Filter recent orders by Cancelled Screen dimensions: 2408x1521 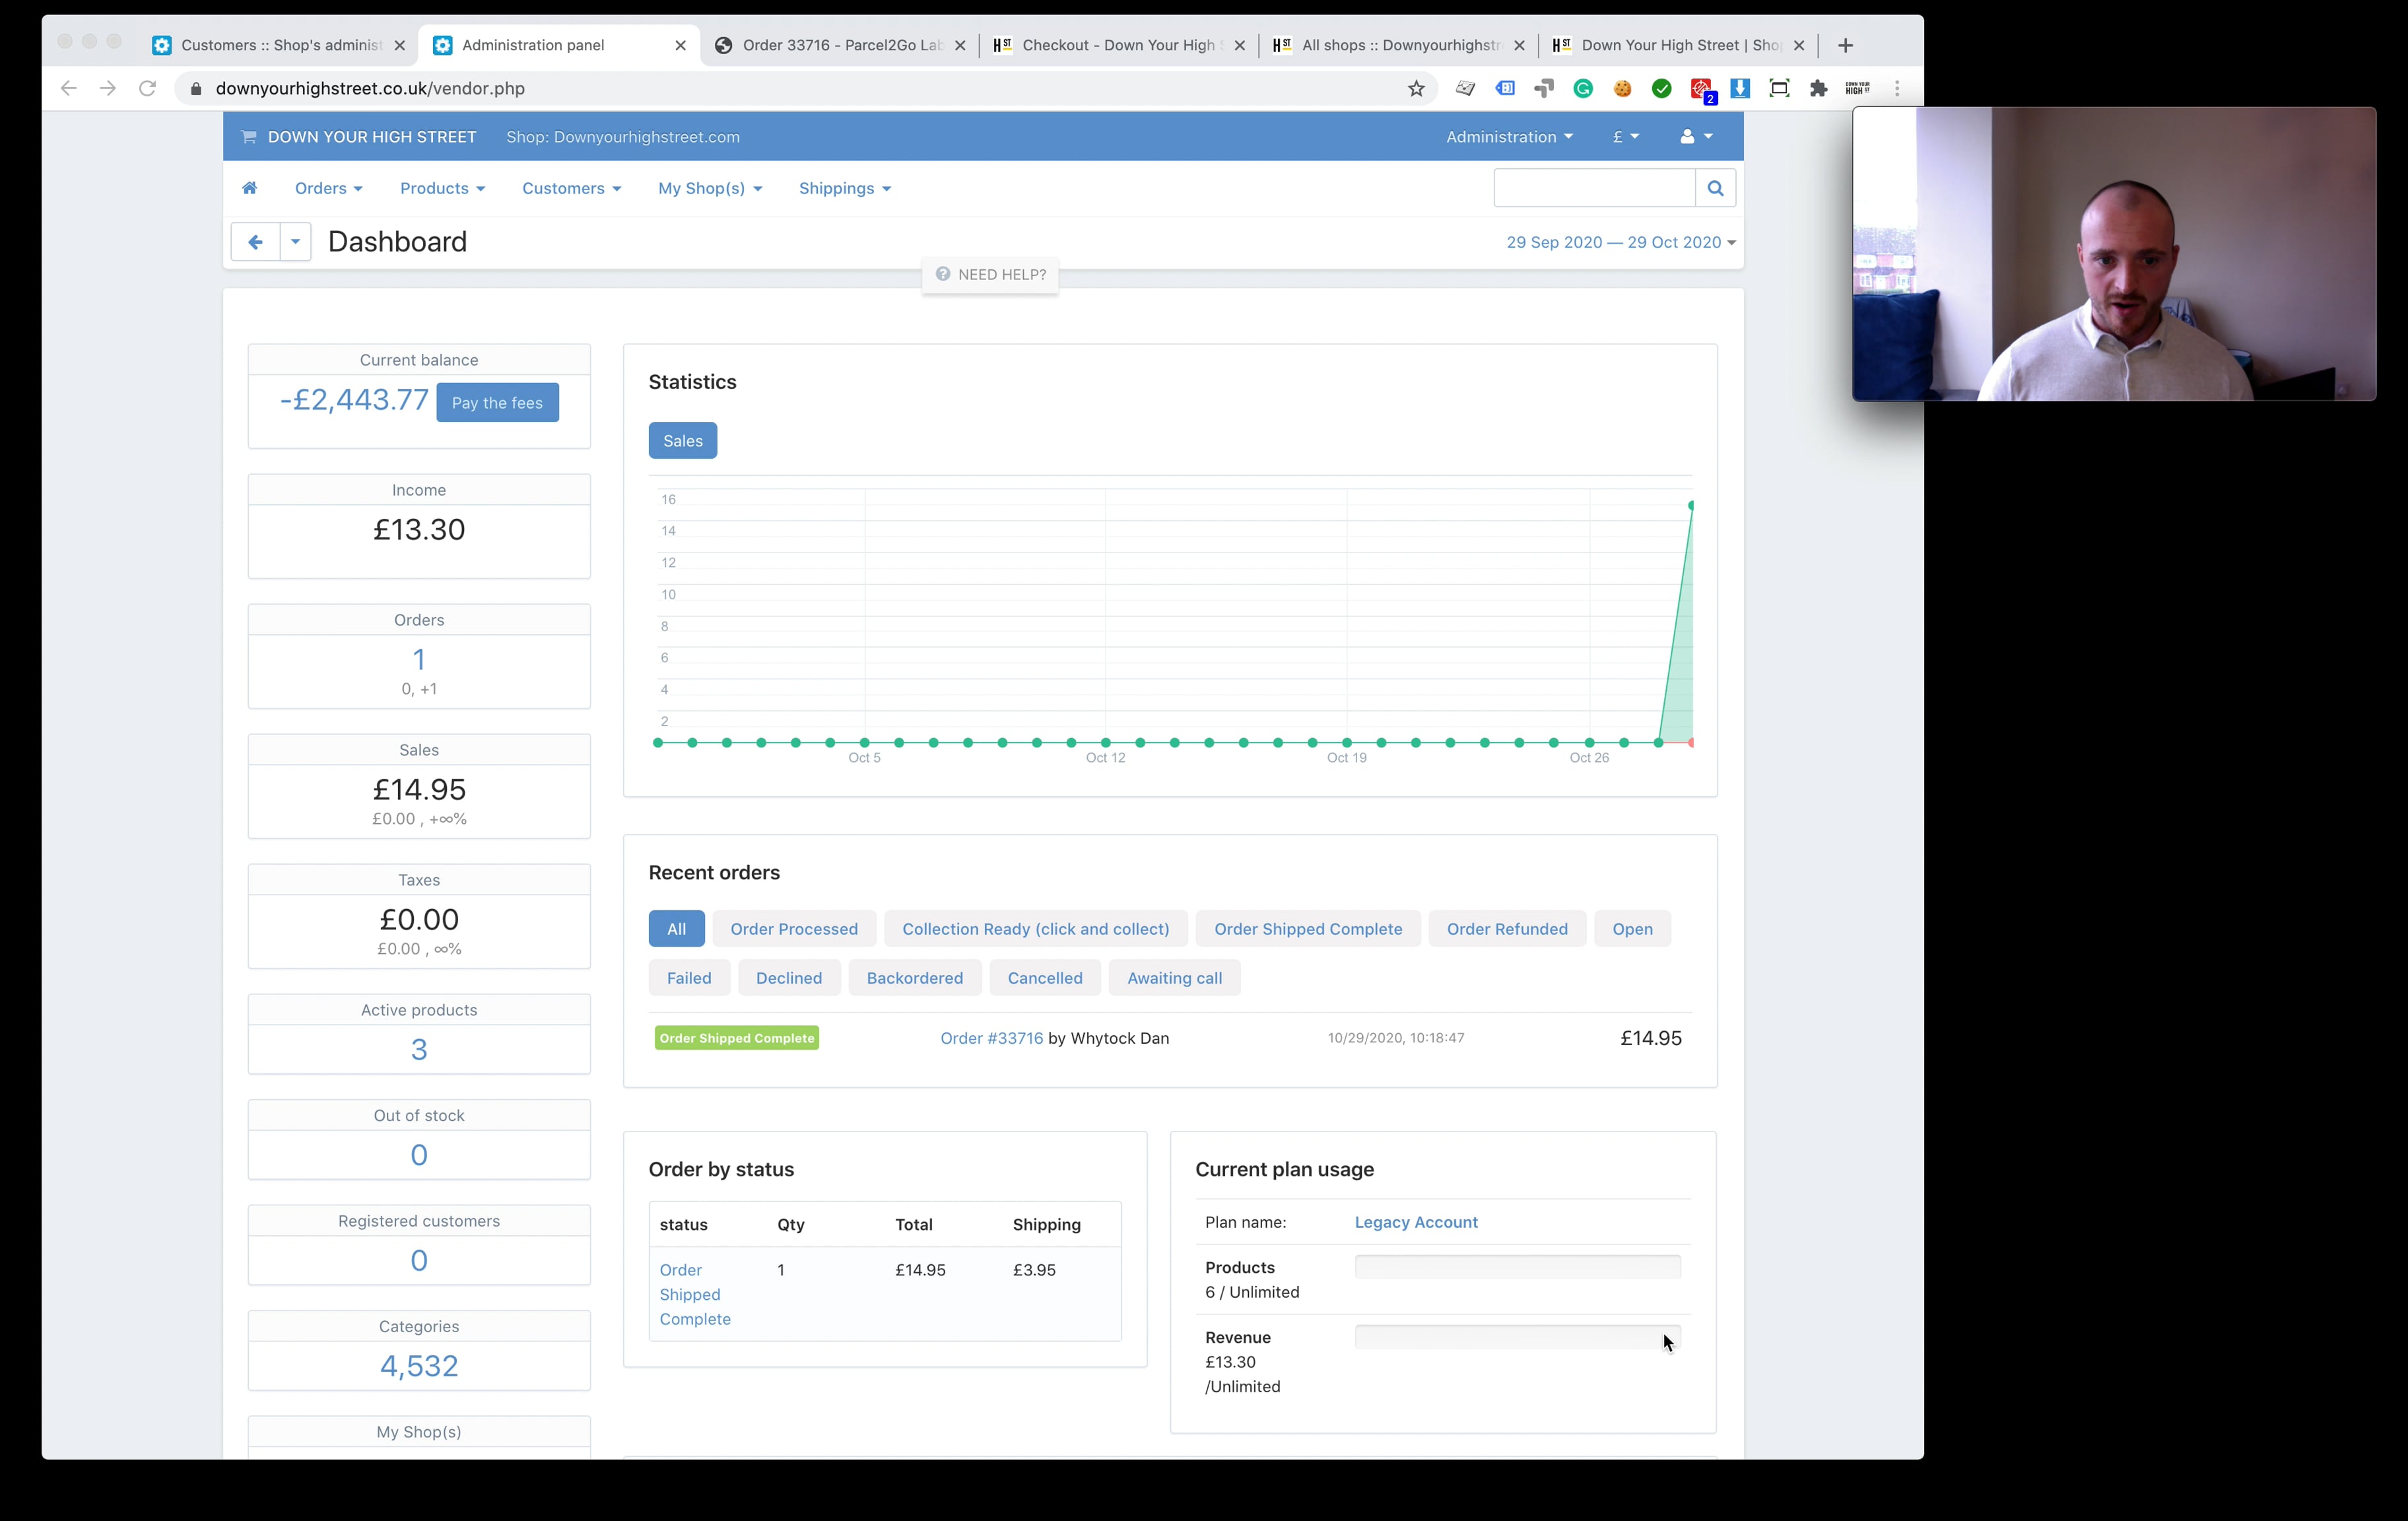1045,978
